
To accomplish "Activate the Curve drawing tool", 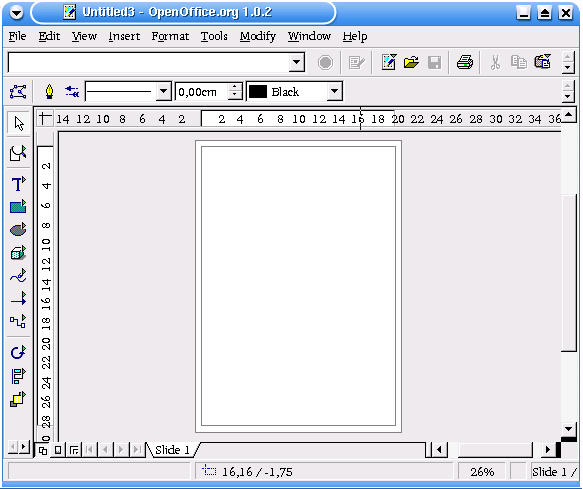I will coord(18,276).
